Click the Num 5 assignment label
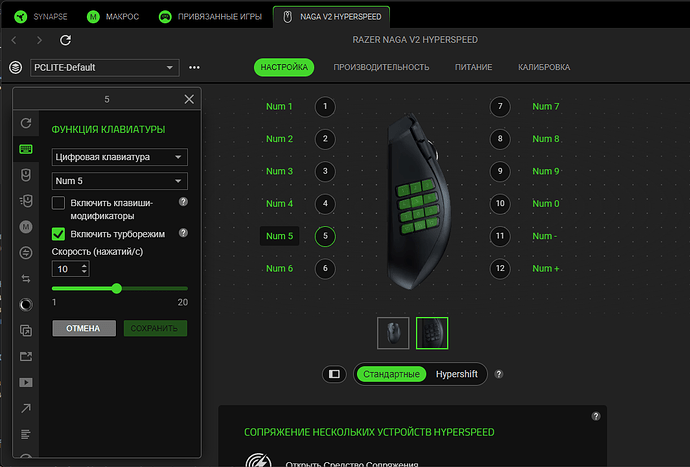Viewport: 690px width, 467px height. point(279,236)
